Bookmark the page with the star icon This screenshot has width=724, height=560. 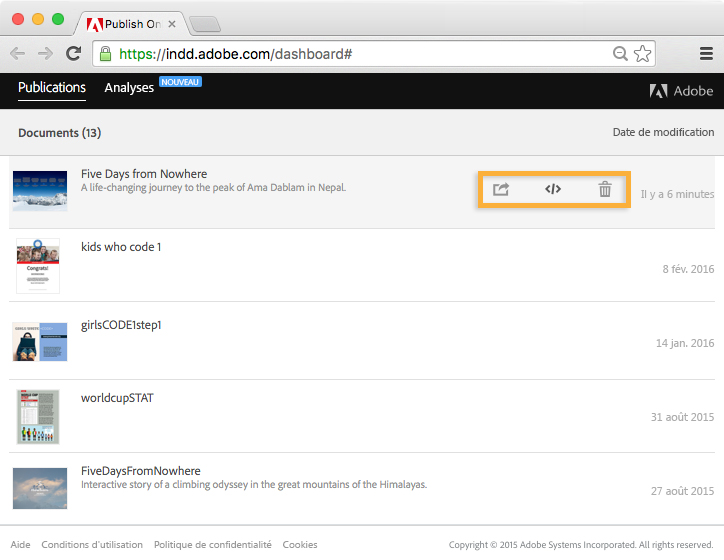(x=643, y=54)
